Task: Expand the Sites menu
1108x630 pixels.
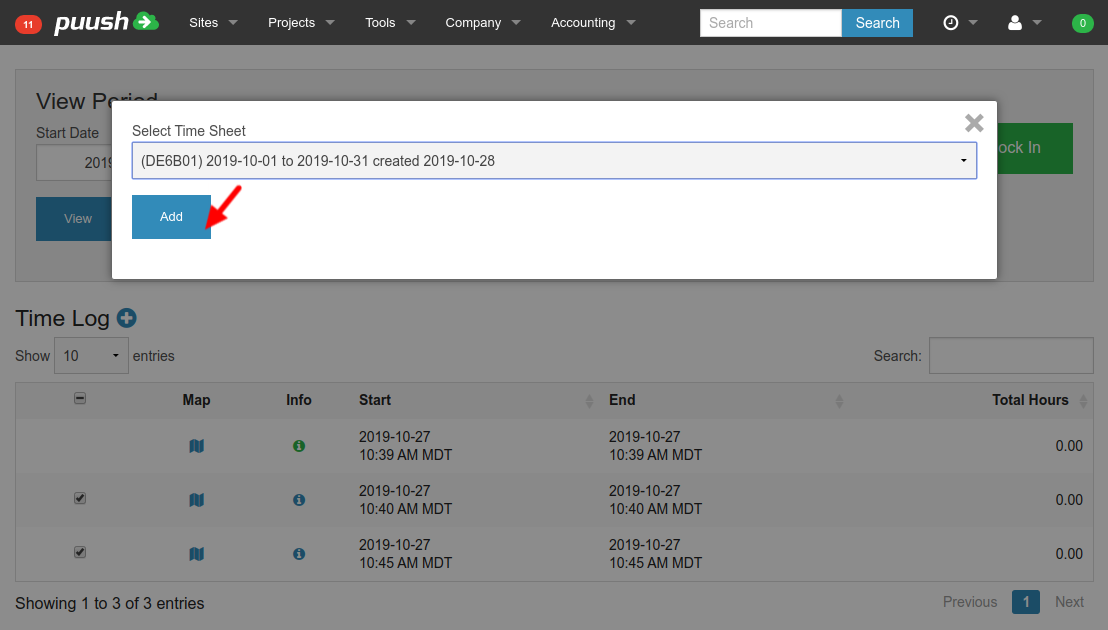Action: click(x=213, y=22)
